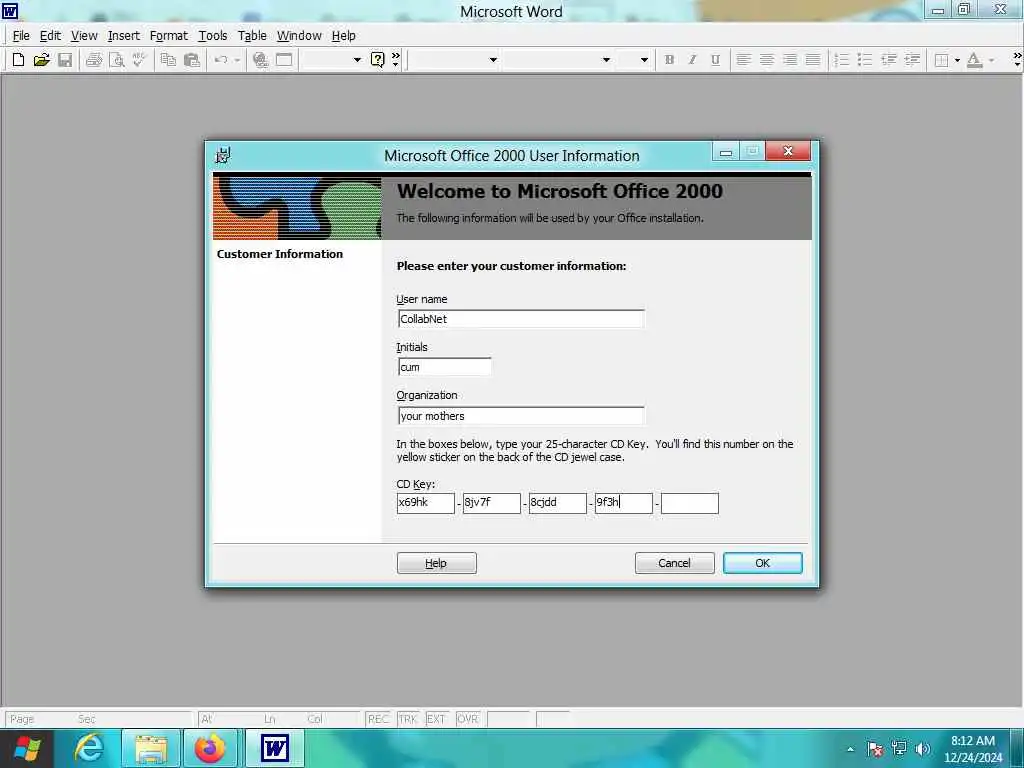Toggle Underline formatting

[715, 60]
